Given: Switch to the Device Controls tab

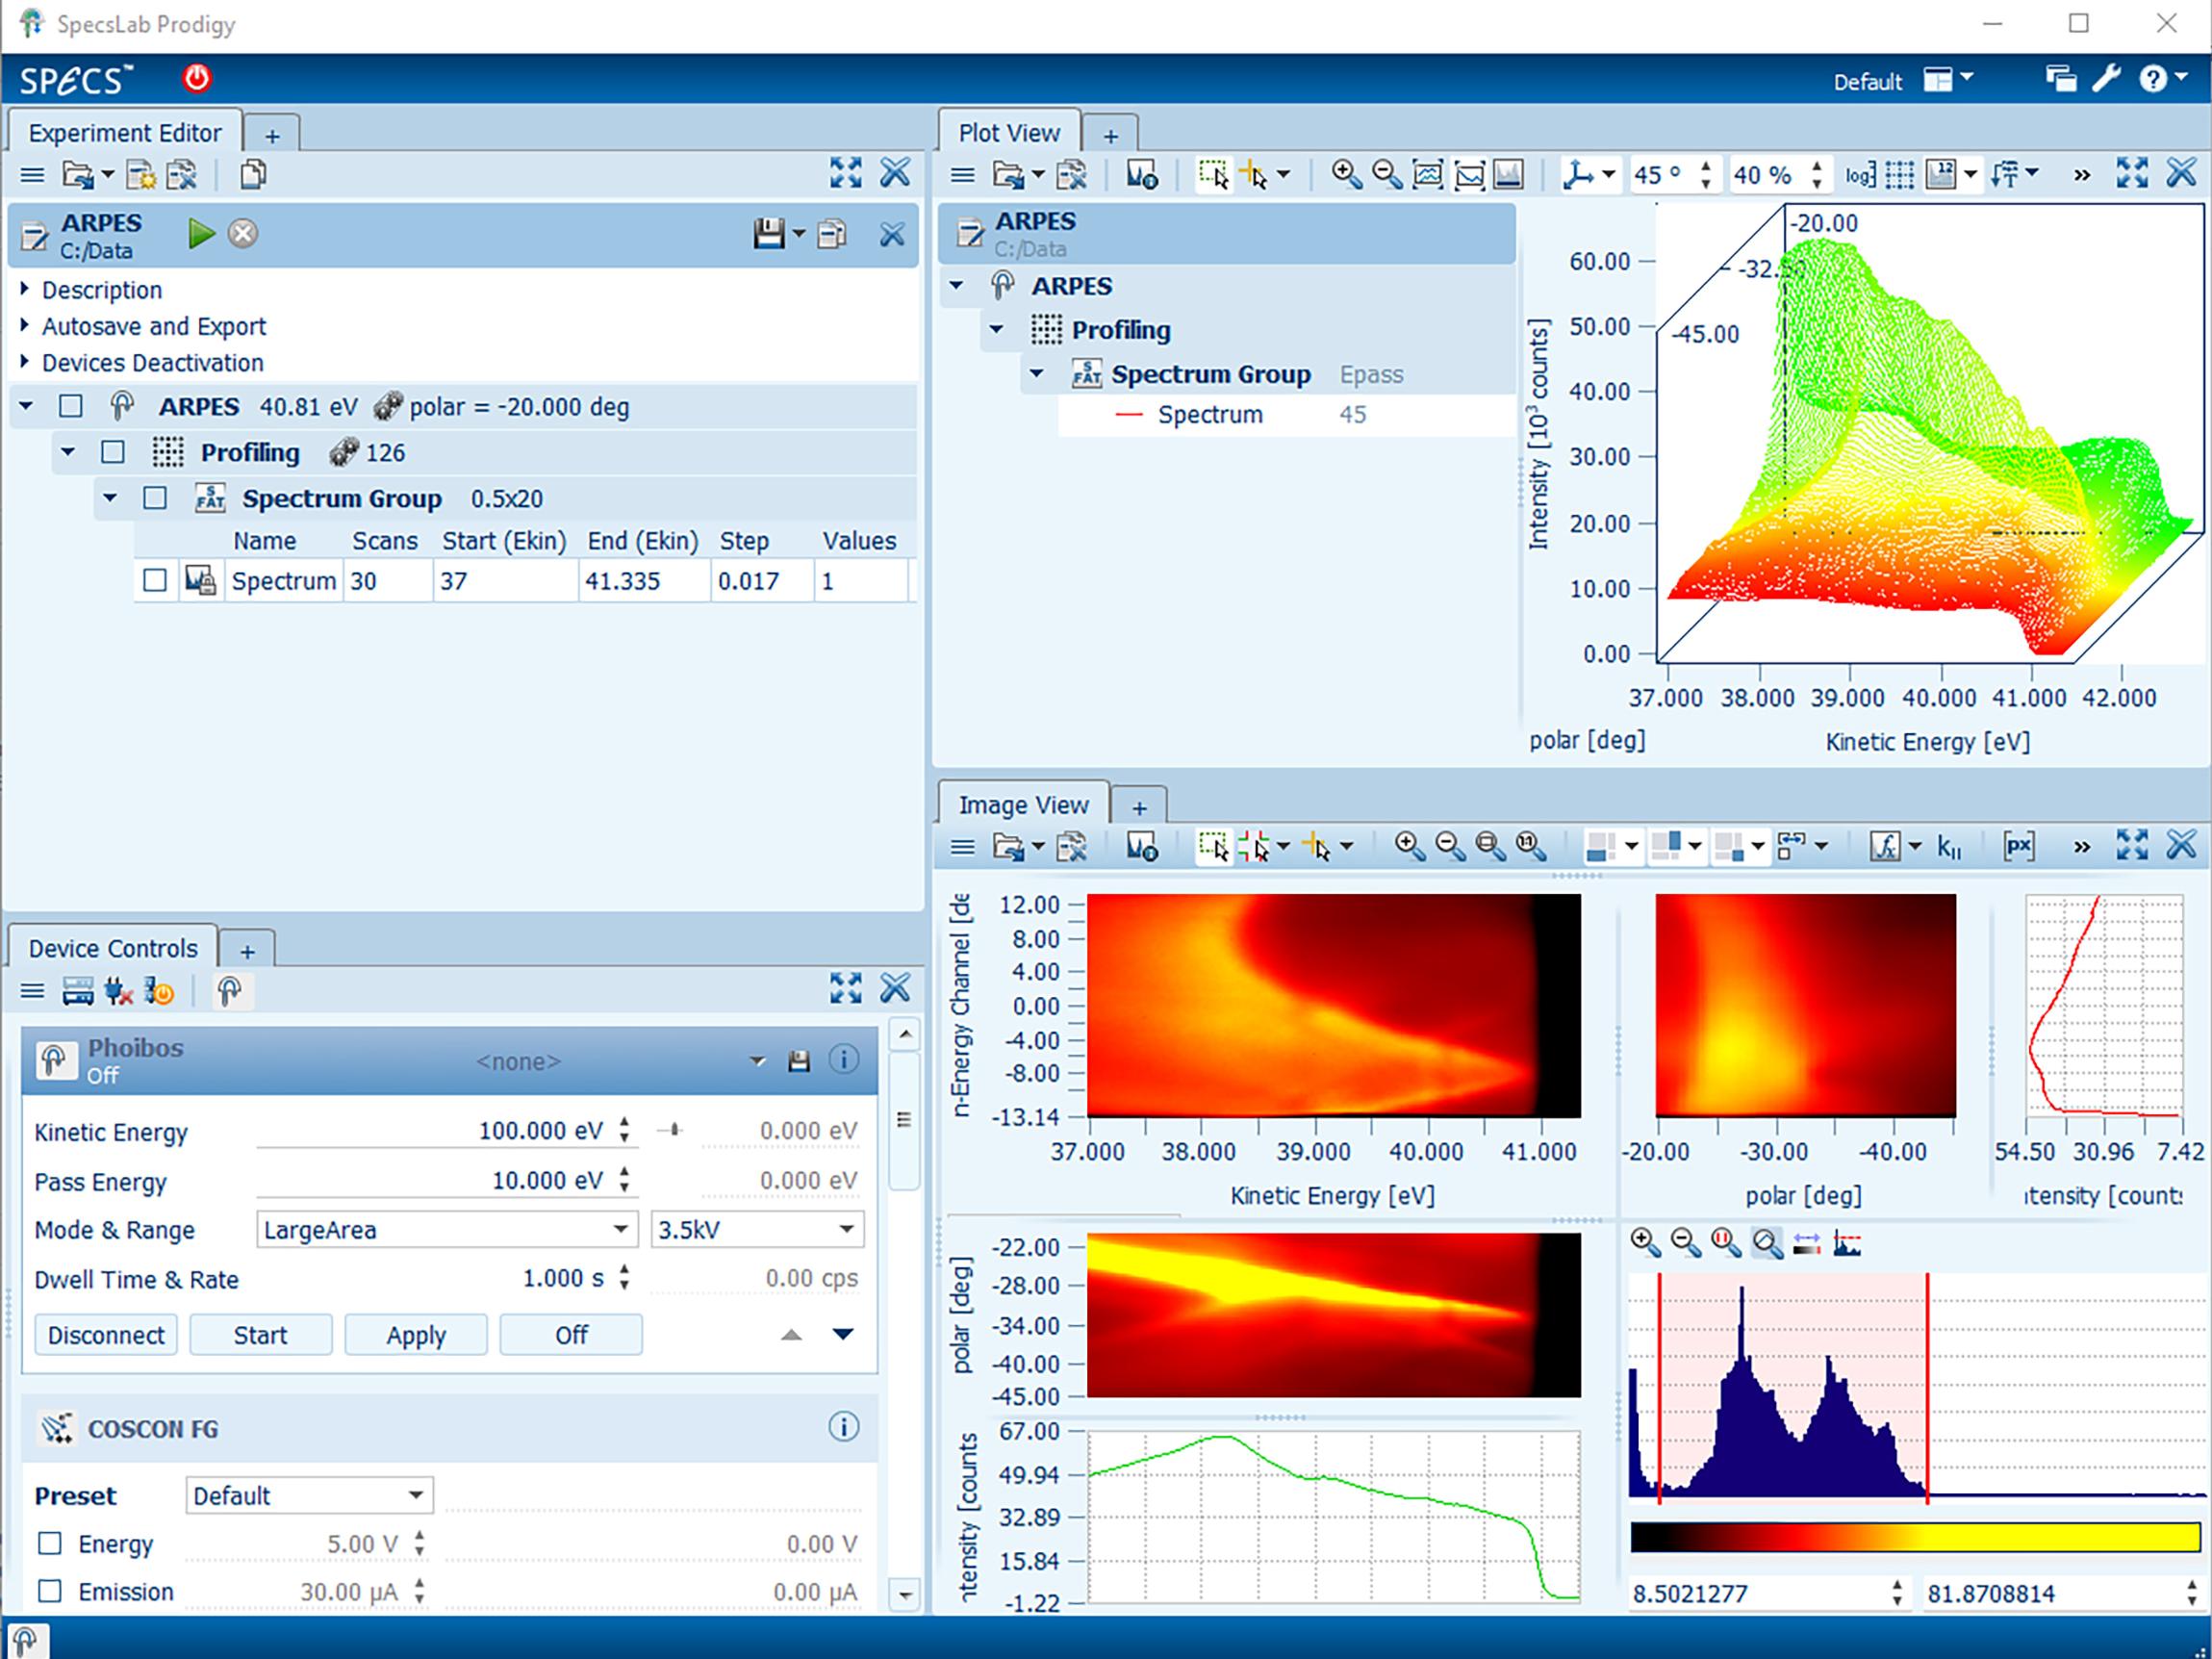Looking at the screenshot, I should coord(112,947).
